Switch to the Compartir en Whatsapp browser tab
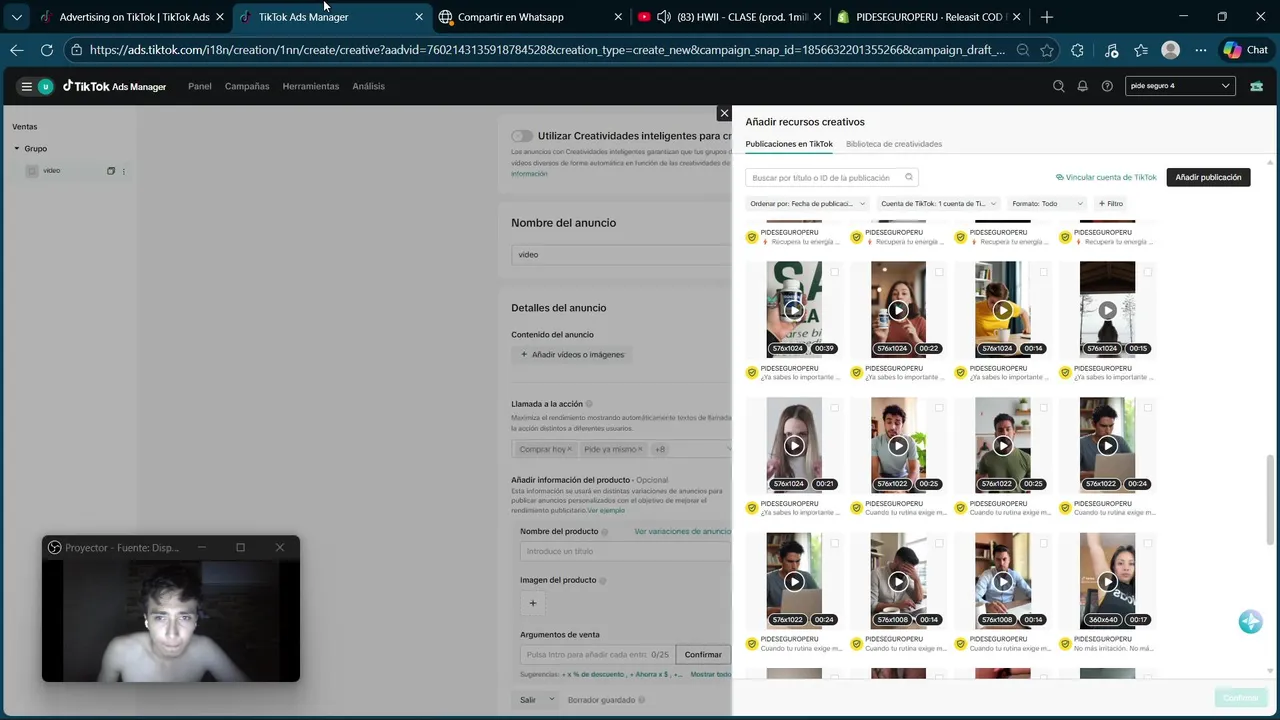This screenshot has width=1280, height=720. pyautogui.click(x=530, y=17)
